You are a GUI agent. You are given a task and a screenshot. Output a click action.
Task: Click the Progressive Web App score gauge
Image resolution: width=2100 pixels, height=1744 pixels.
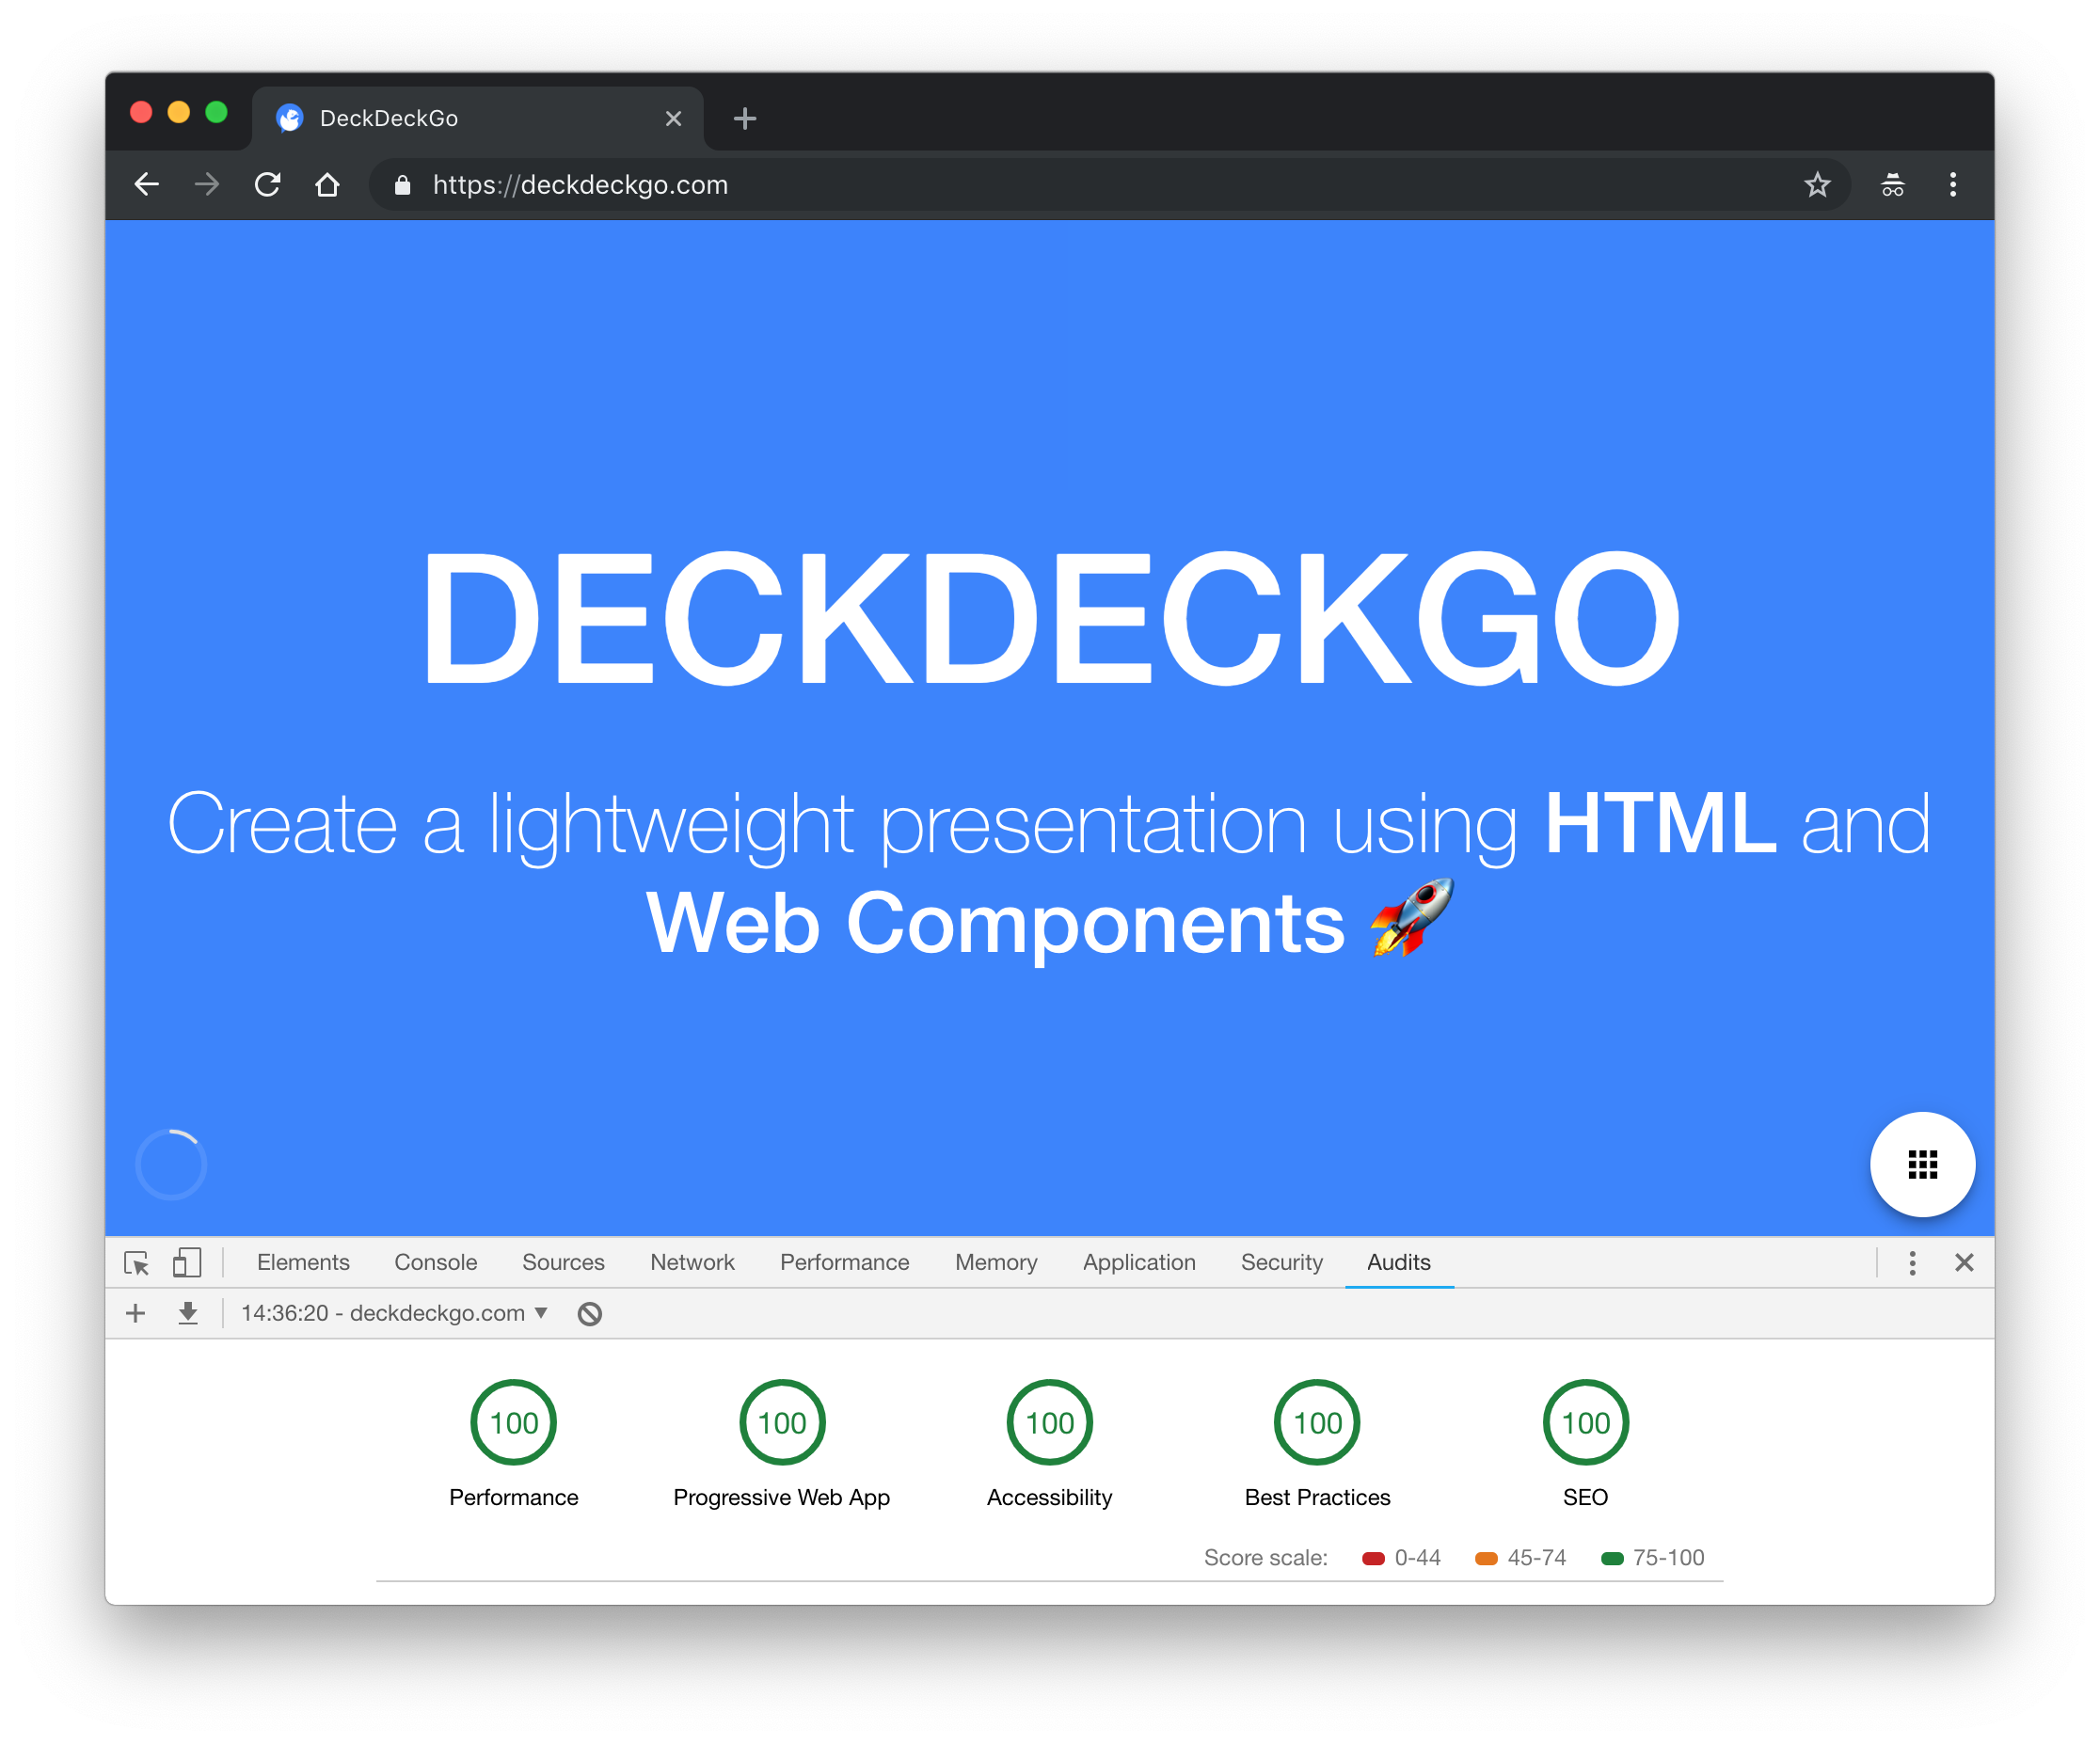click(x=782, y=1422)
